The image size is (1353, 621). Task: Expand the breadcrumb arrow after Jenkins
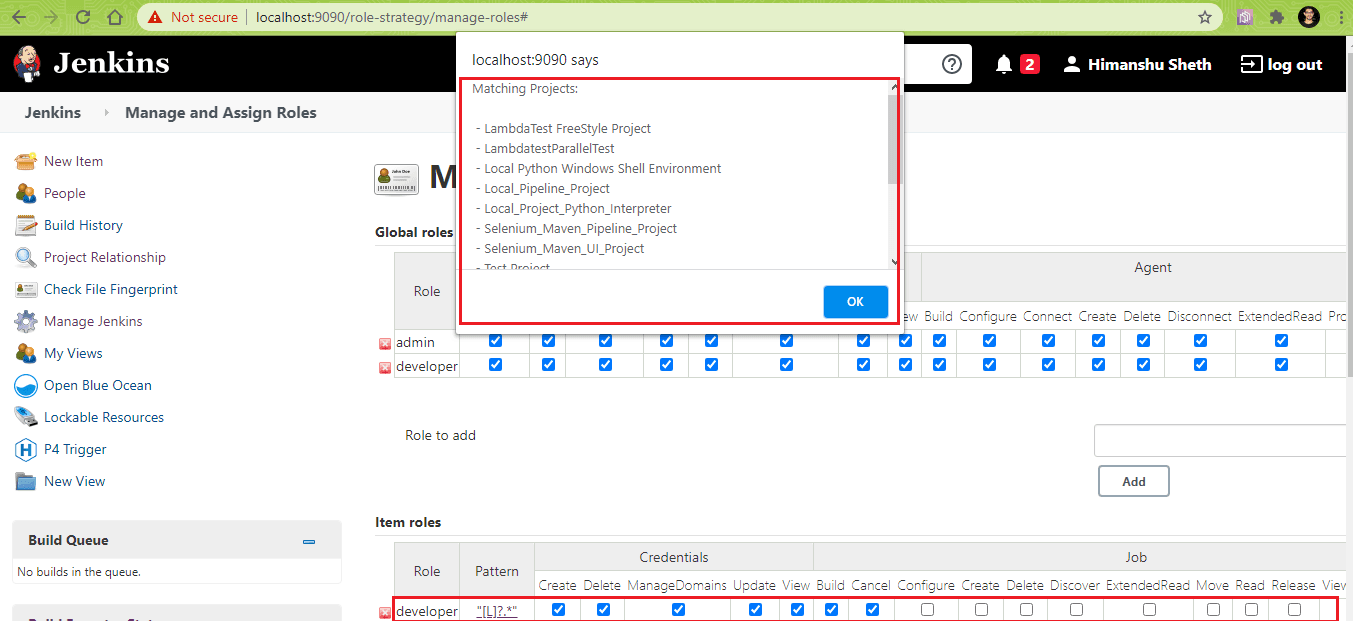(107, 113)
